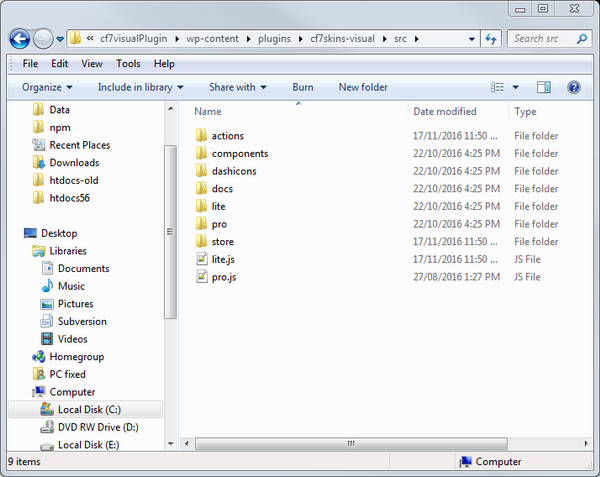Select the lite.js file icon

[x=201, y=259]
